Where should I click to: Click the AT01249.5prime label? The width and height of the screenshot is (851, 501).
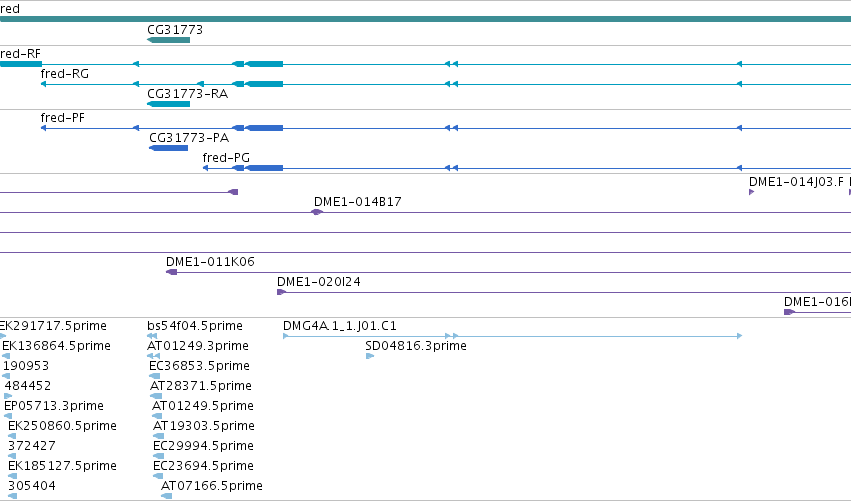click(203, 406)
